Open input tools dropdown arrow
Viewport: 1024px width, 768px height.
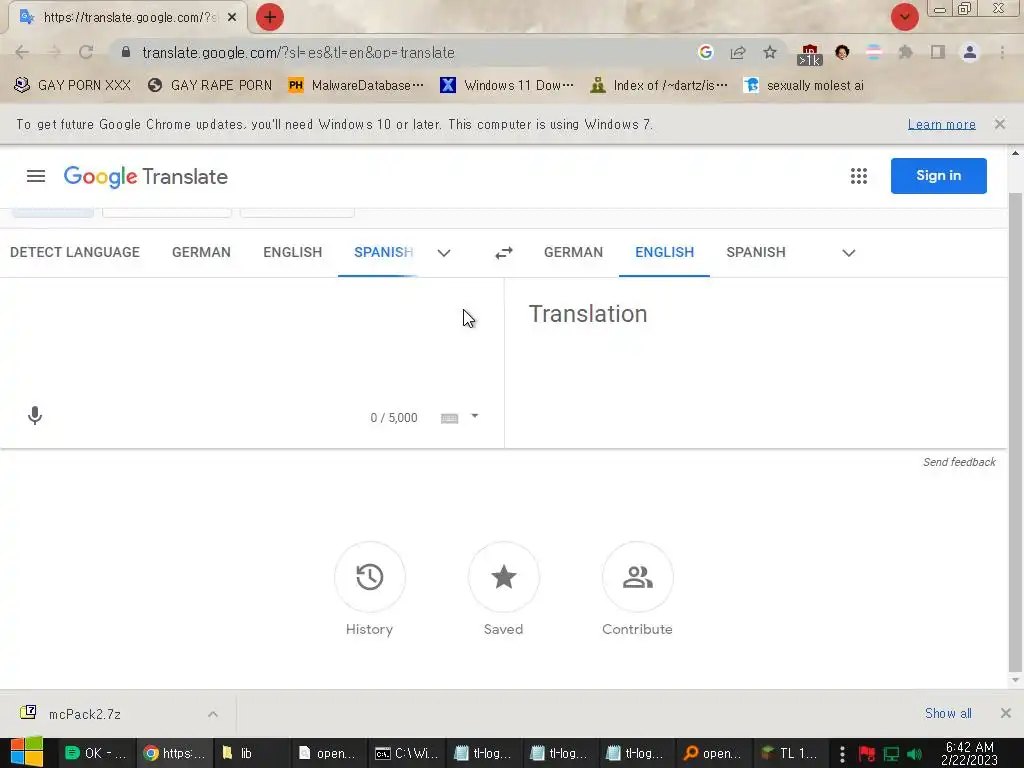click(x=475, y=416)
